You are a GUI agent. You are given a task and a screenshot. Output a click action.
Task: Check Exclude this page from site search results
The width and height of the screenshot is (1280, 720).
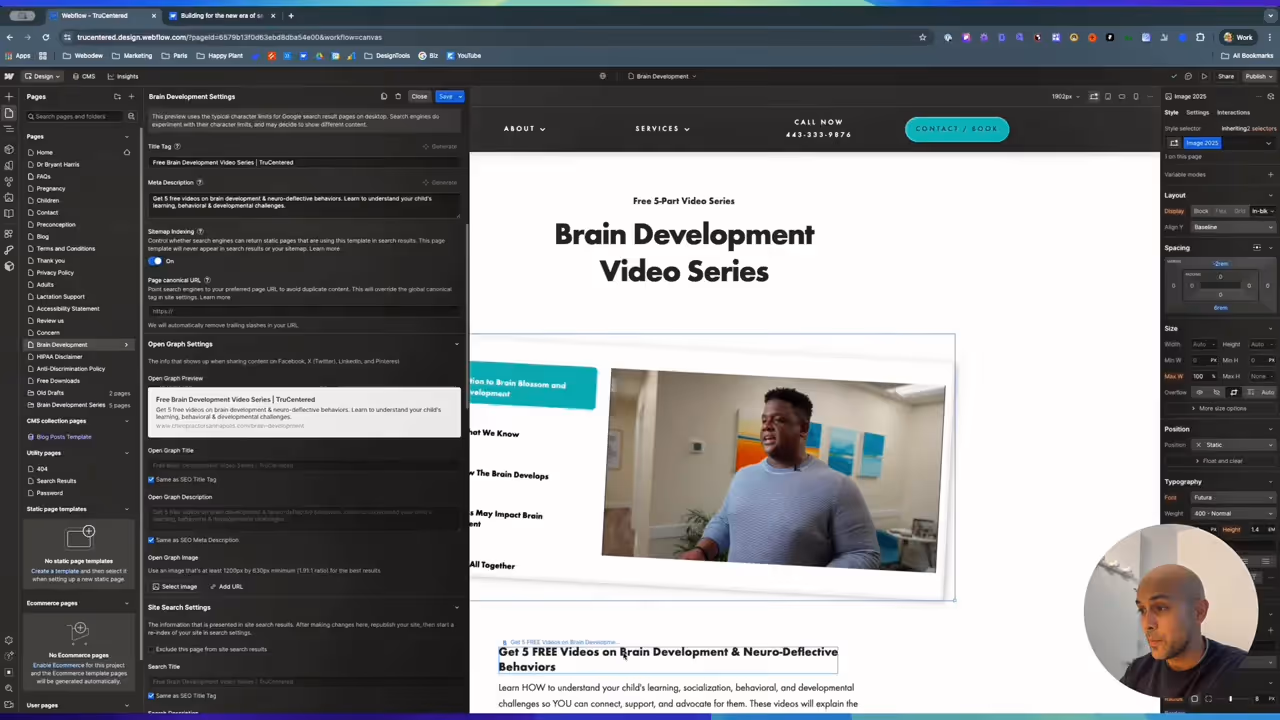151,649
